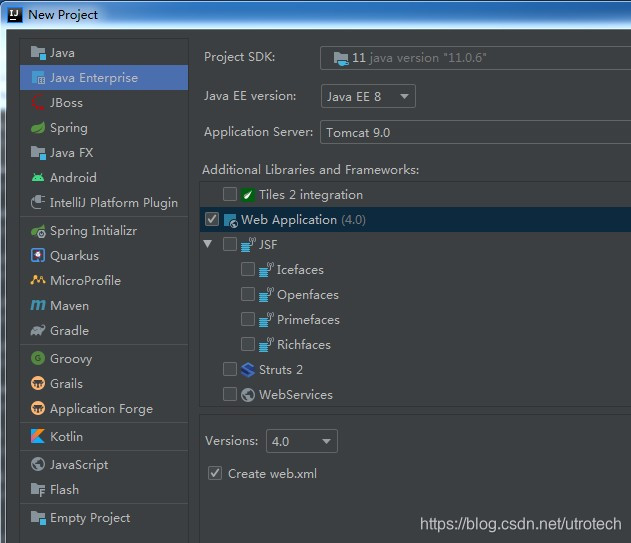
Task: Click the Icefaces framework icon
Action: point(266,270)
